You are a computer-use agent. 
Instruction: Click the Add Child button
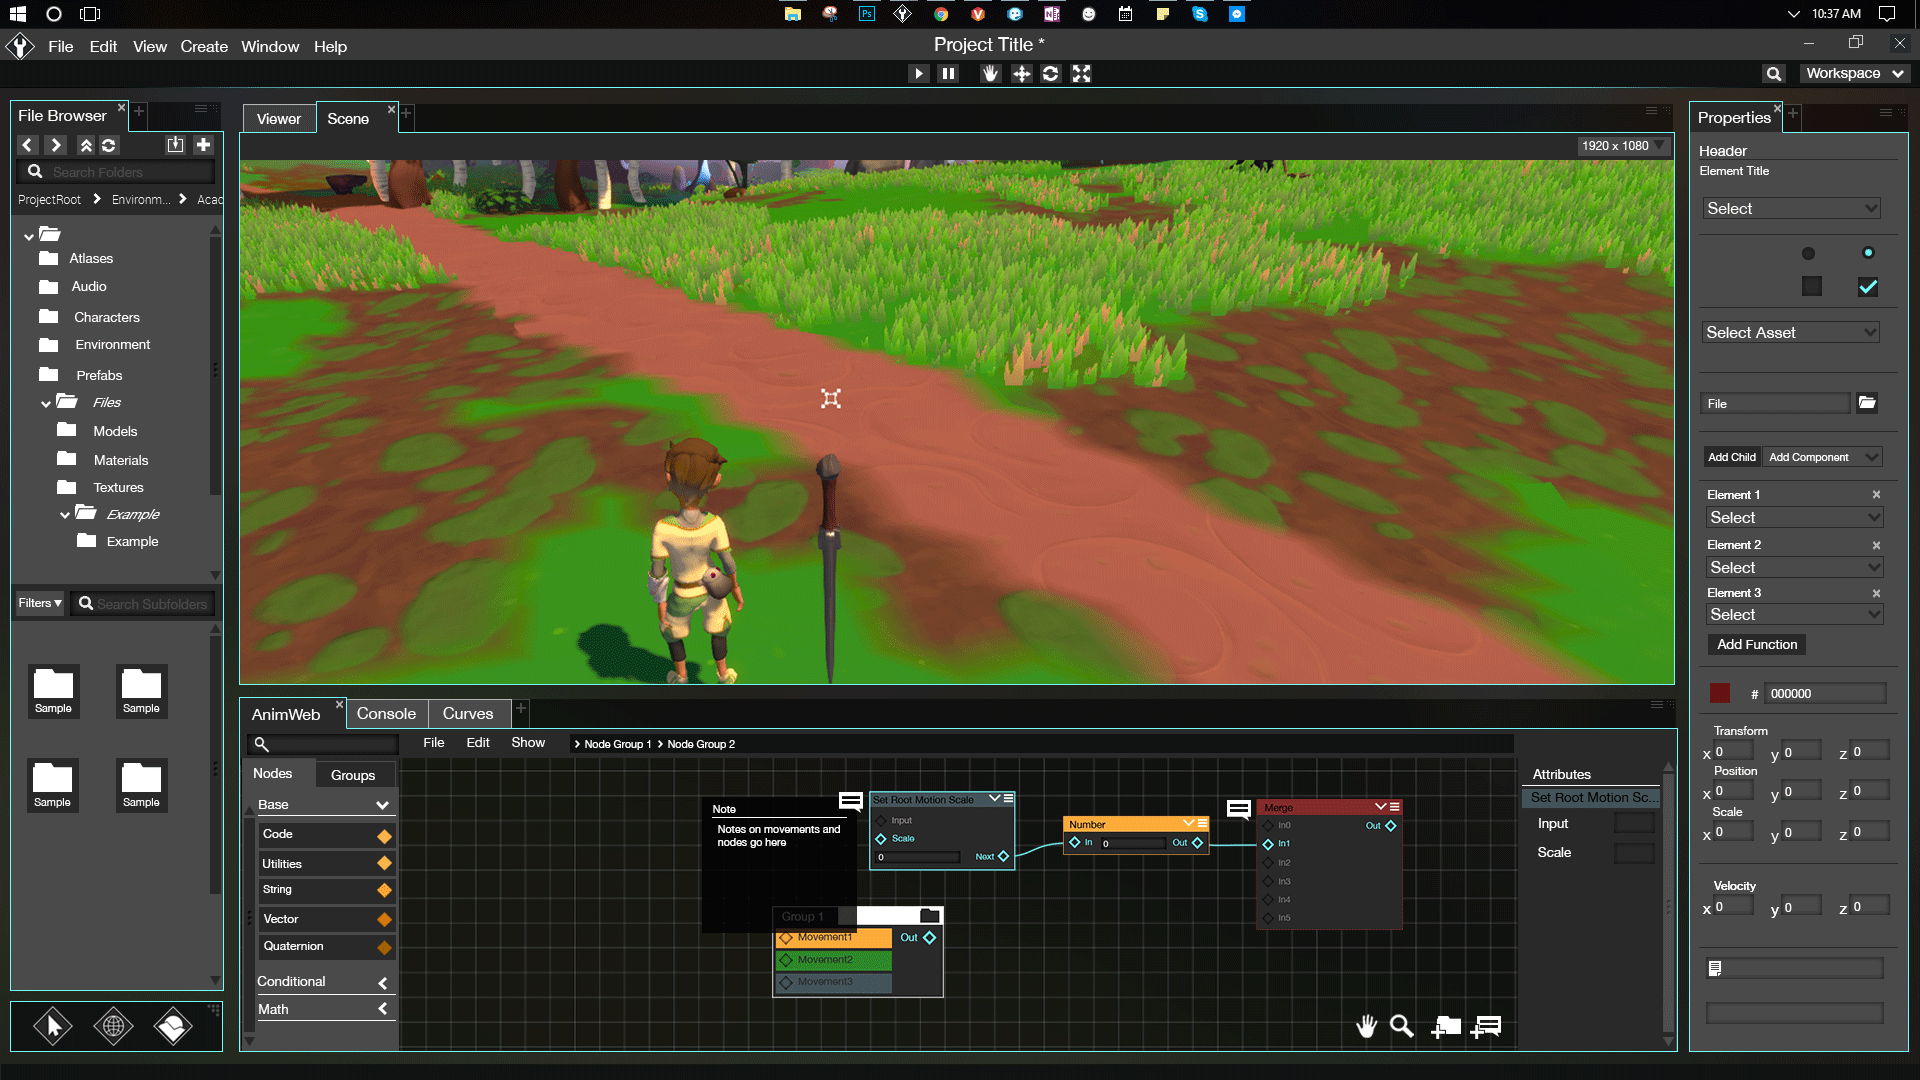1731,457
